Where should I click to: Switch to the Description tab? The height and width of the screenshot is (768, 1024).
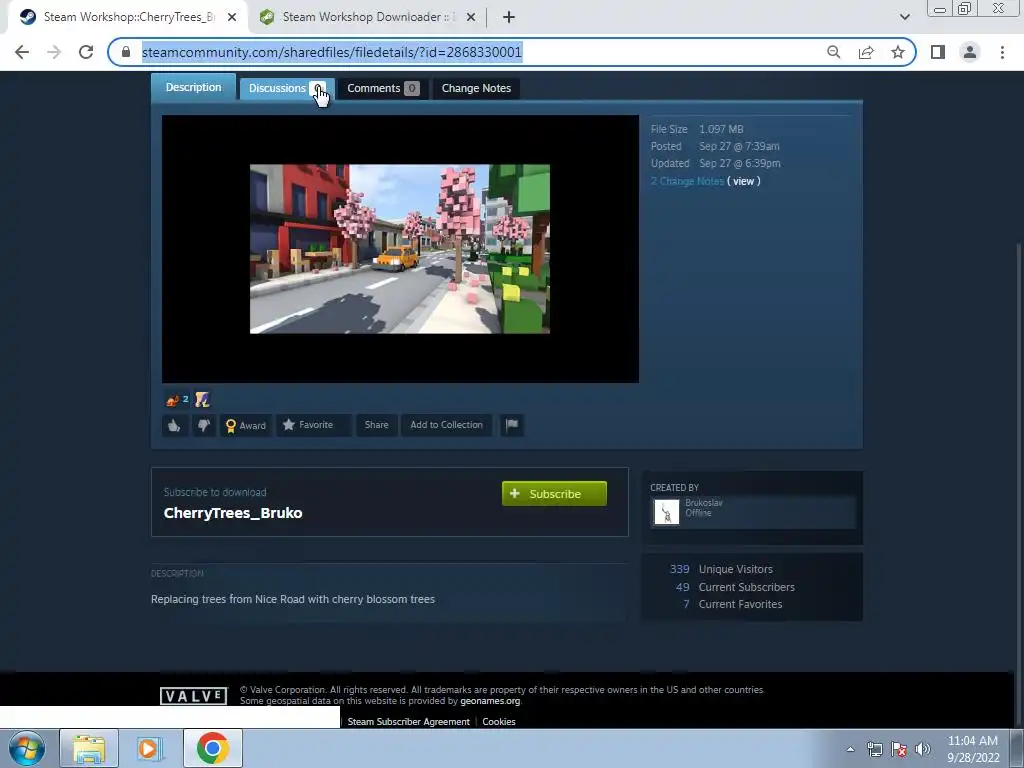coord(193,88)
